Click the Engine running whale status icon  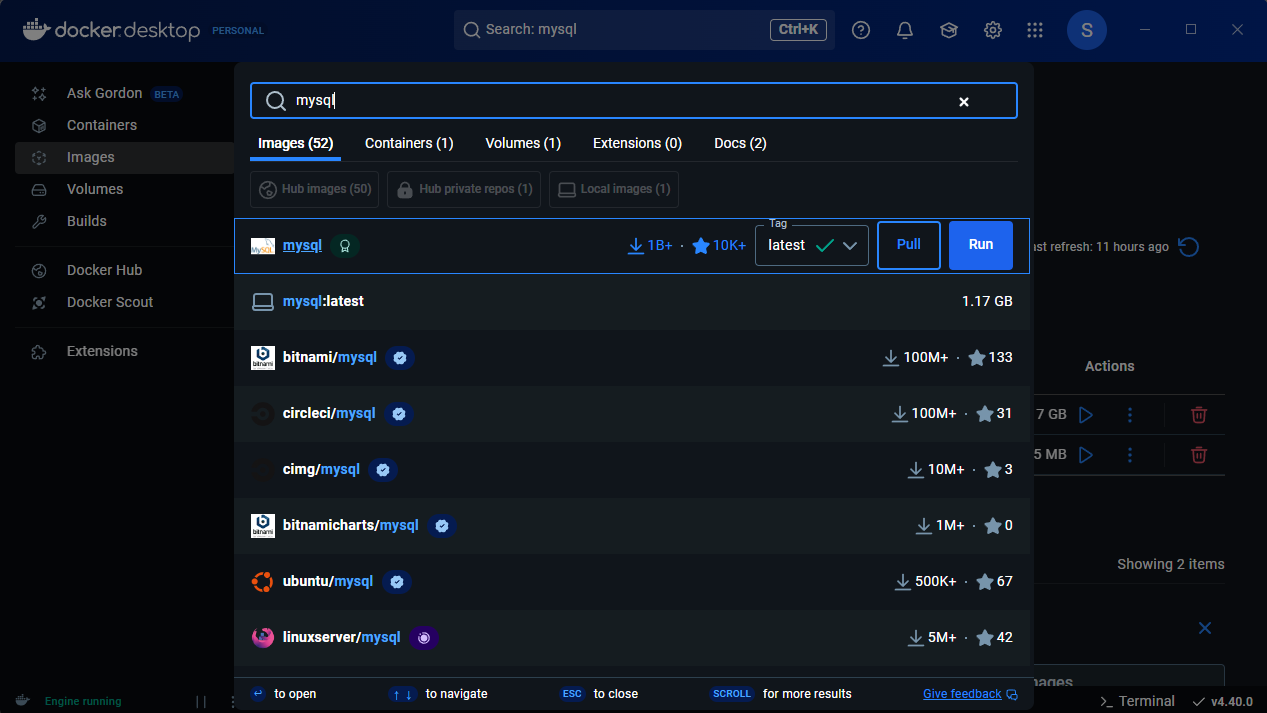(x=22, y=701)
